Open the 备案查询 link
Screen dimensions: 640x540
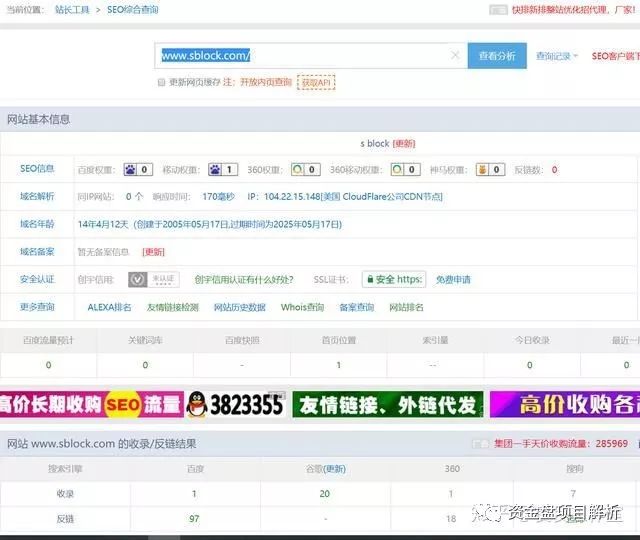[x=357, y=307]
